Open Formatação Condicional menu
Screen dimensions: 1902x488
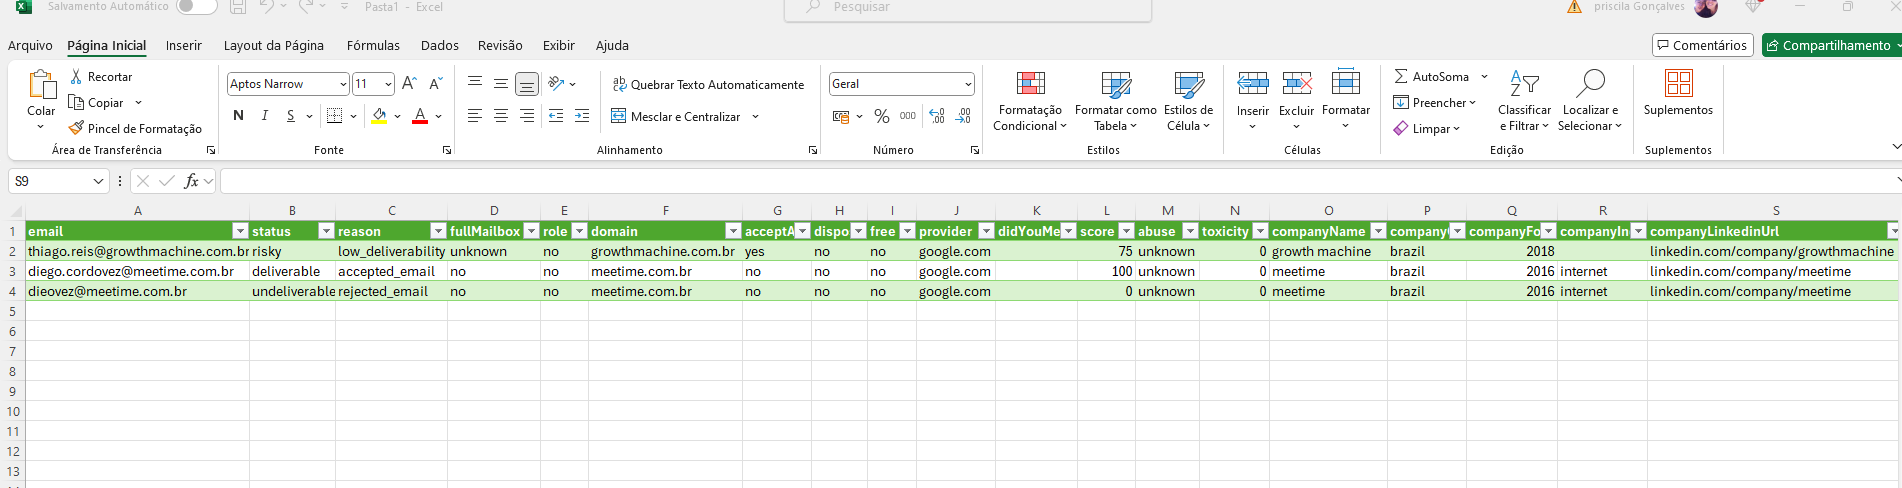[x=1030, y=100]
